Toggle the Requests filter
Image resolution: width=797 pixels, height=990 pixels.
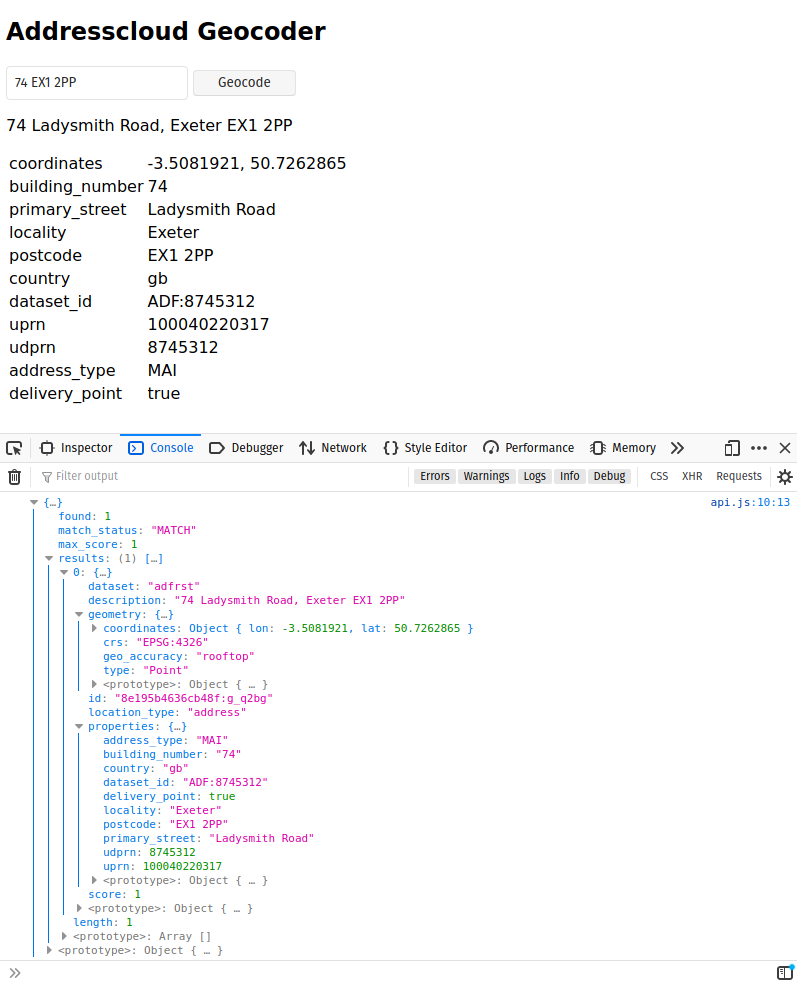(739, 476)
